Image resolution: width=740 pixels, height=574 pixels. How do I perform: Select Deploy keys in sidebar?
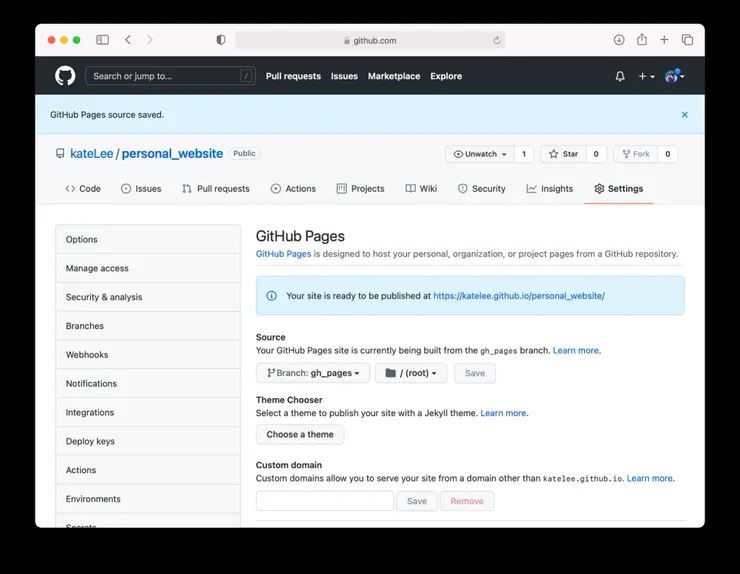point(148,441)
